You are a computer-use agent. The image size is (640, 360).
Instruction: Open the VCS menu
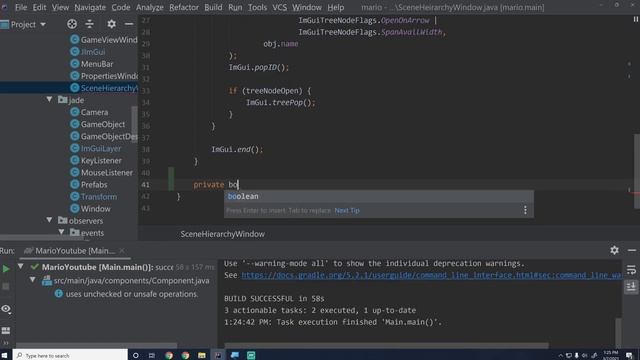279,7
